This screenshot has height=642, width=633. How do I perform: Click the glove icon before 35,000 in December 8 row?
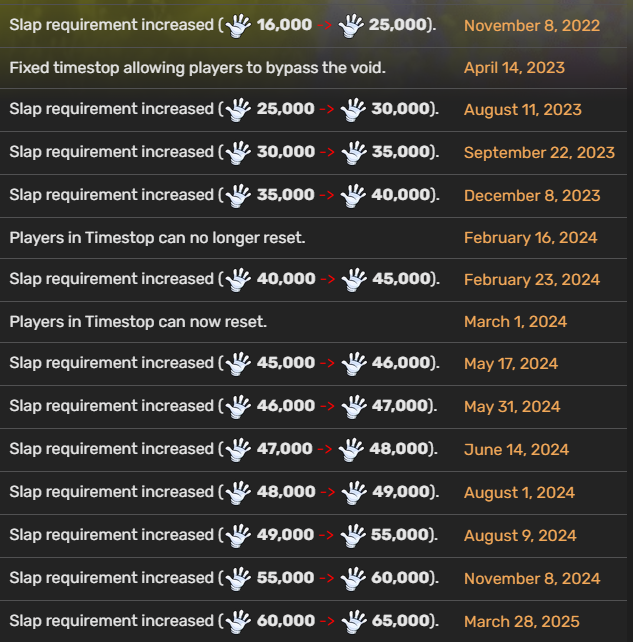tap(238, 196)
